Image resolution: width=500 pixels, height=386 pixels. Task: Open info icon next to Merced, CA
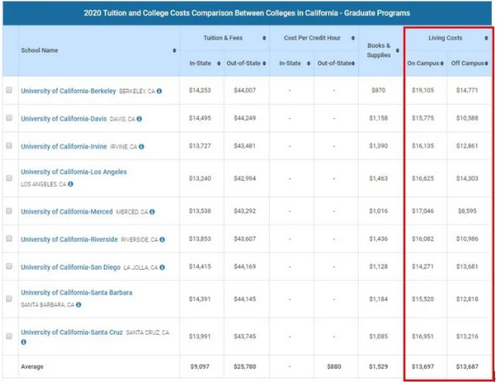(x=152, y=212)
